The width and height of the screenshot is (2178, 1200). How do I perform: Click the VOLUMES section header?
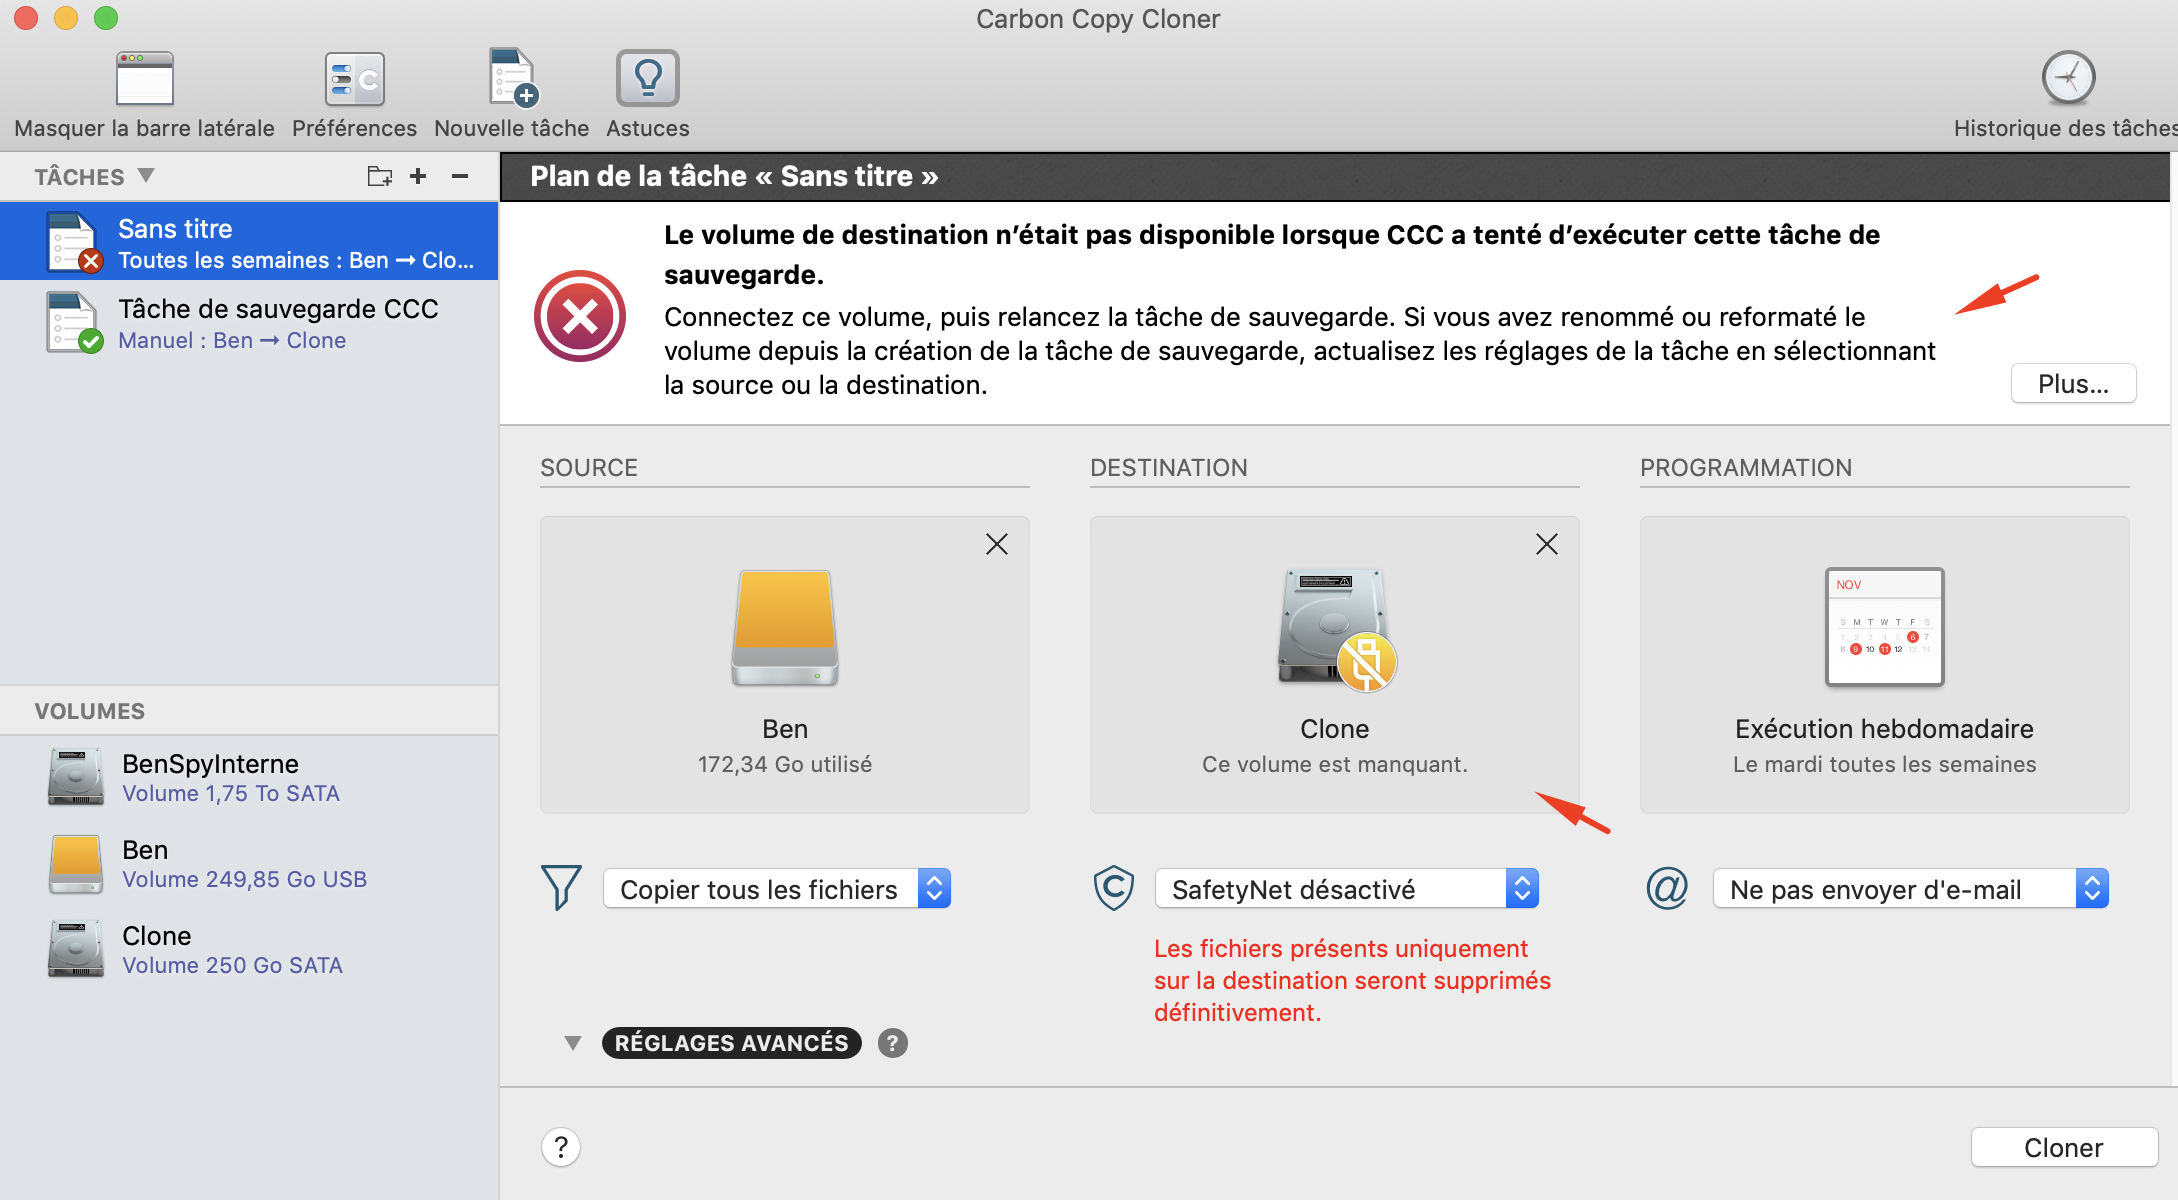(90, 711)
